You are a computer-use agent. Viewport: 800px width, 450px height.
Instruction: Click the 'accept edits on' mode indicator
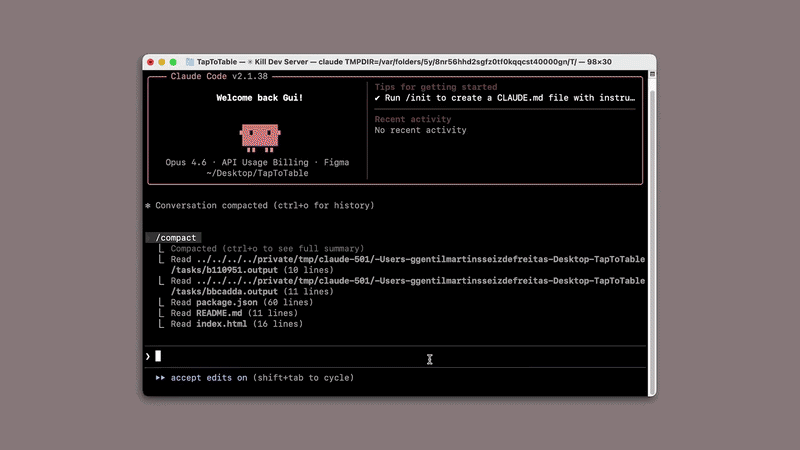click(209, 378)
